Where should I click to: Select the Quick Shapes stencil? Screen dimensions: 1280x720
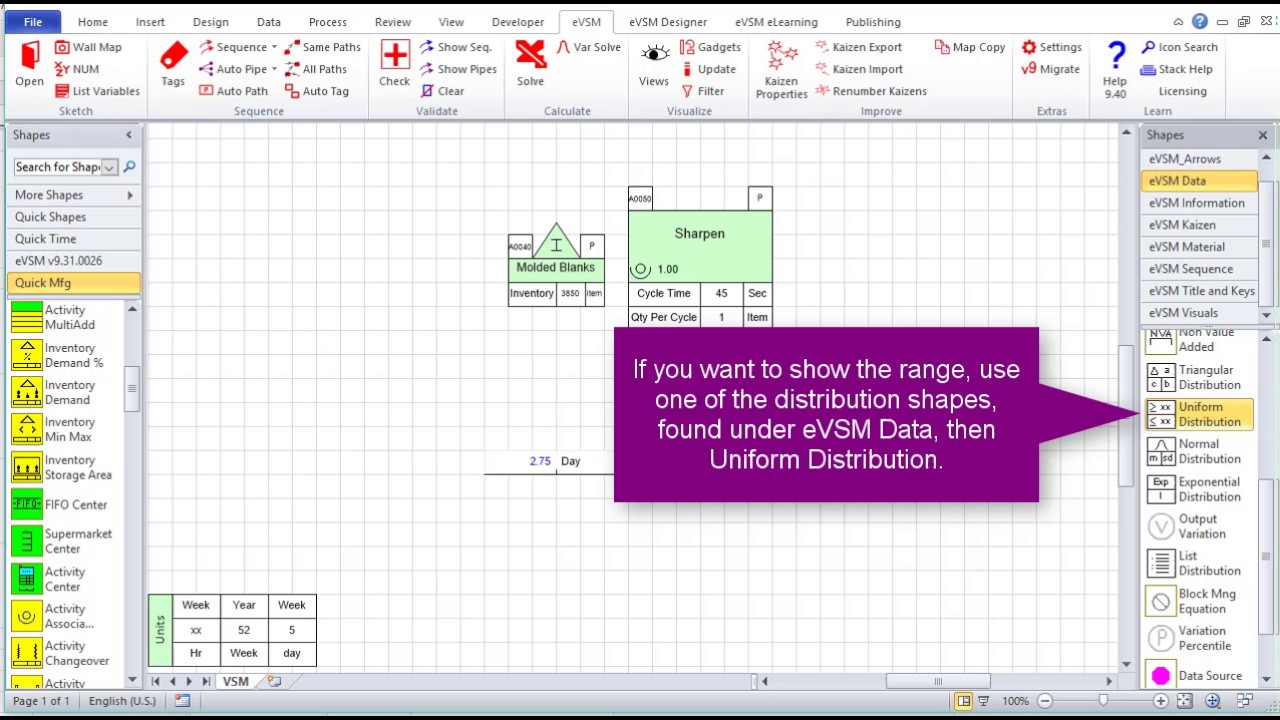(75, 217)
